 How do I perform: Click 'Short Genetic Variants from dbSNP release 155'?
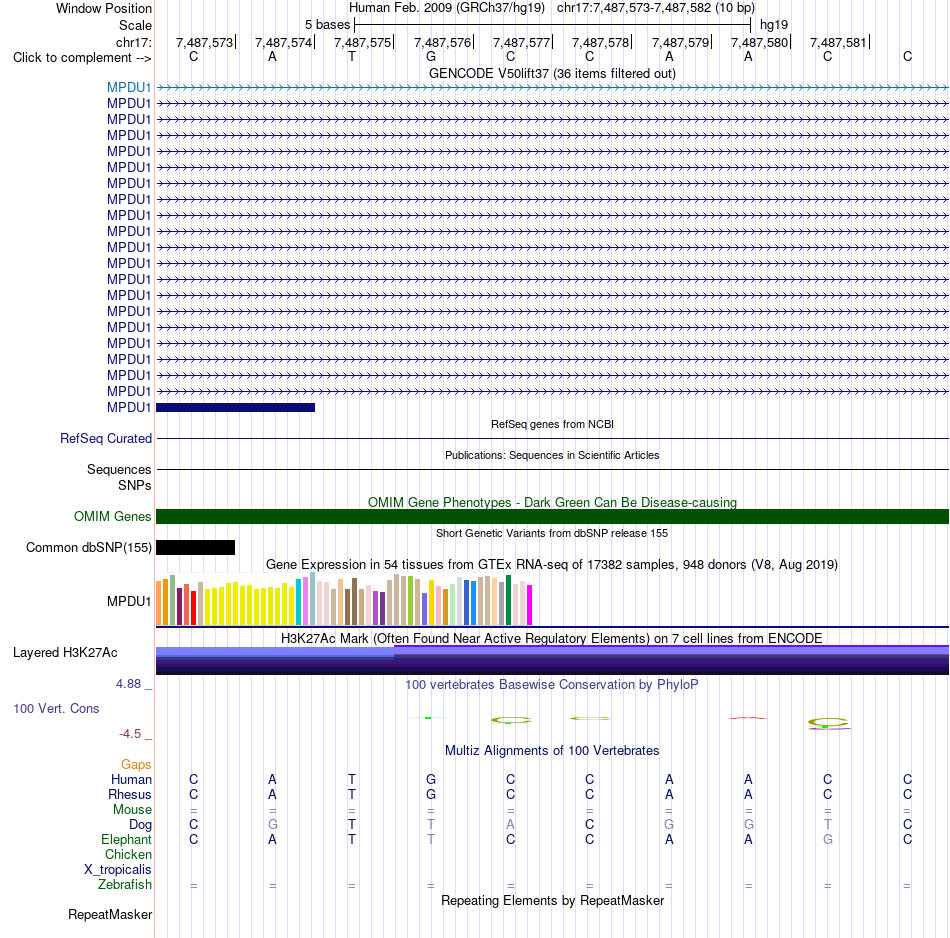(x=552, y=533)
